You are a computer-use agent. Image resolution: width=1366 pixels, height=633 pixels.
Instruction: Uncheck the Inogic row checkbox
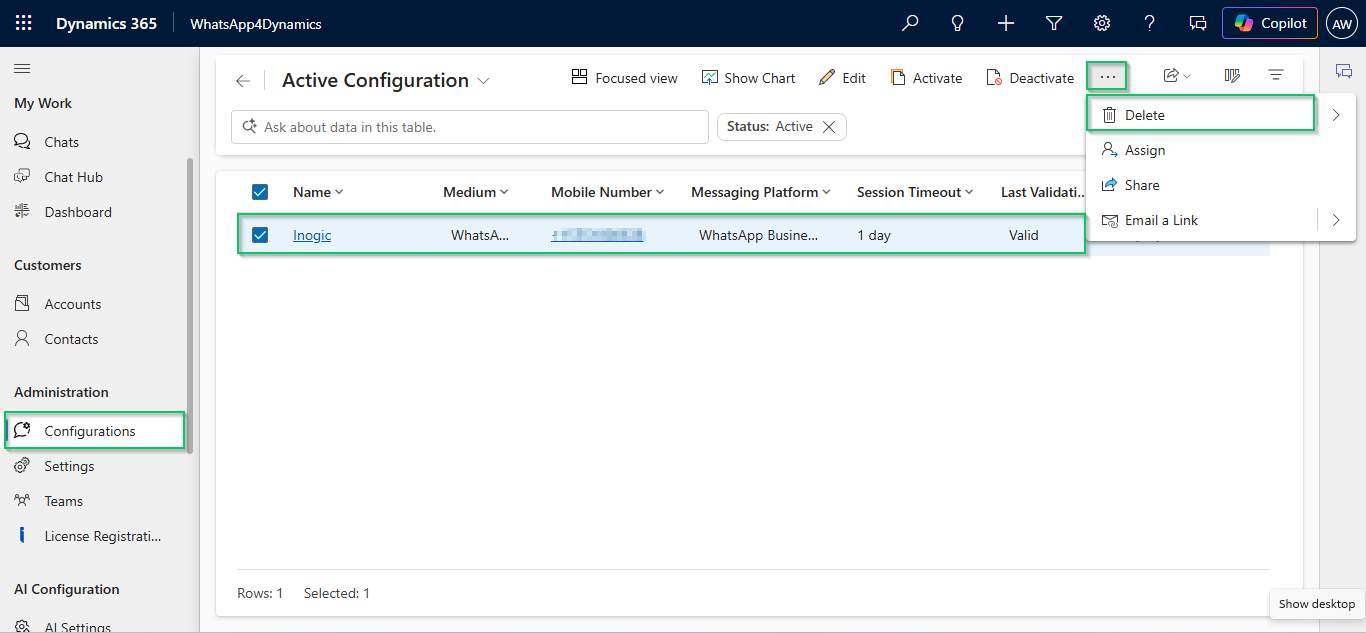click(260, 235)
